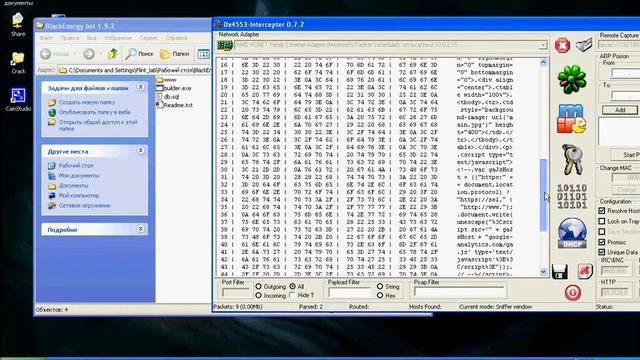Click the floppy disk save icon
Screen dimensions: 640x360
pyautogui.click(x=560, y=271)
